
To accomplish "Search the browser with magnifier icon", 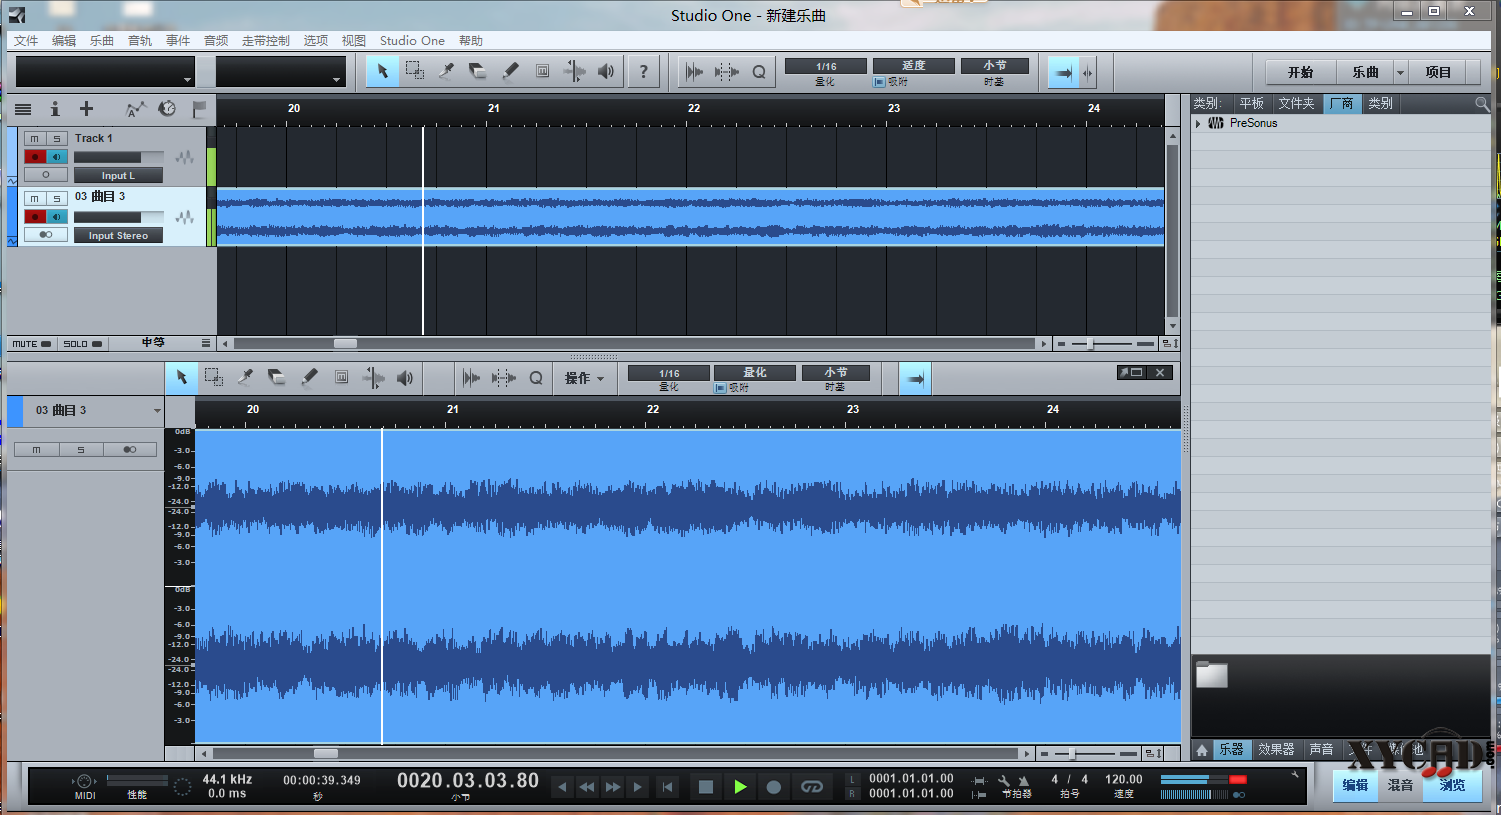I will pyautogui.click(x=1481, y=104).
